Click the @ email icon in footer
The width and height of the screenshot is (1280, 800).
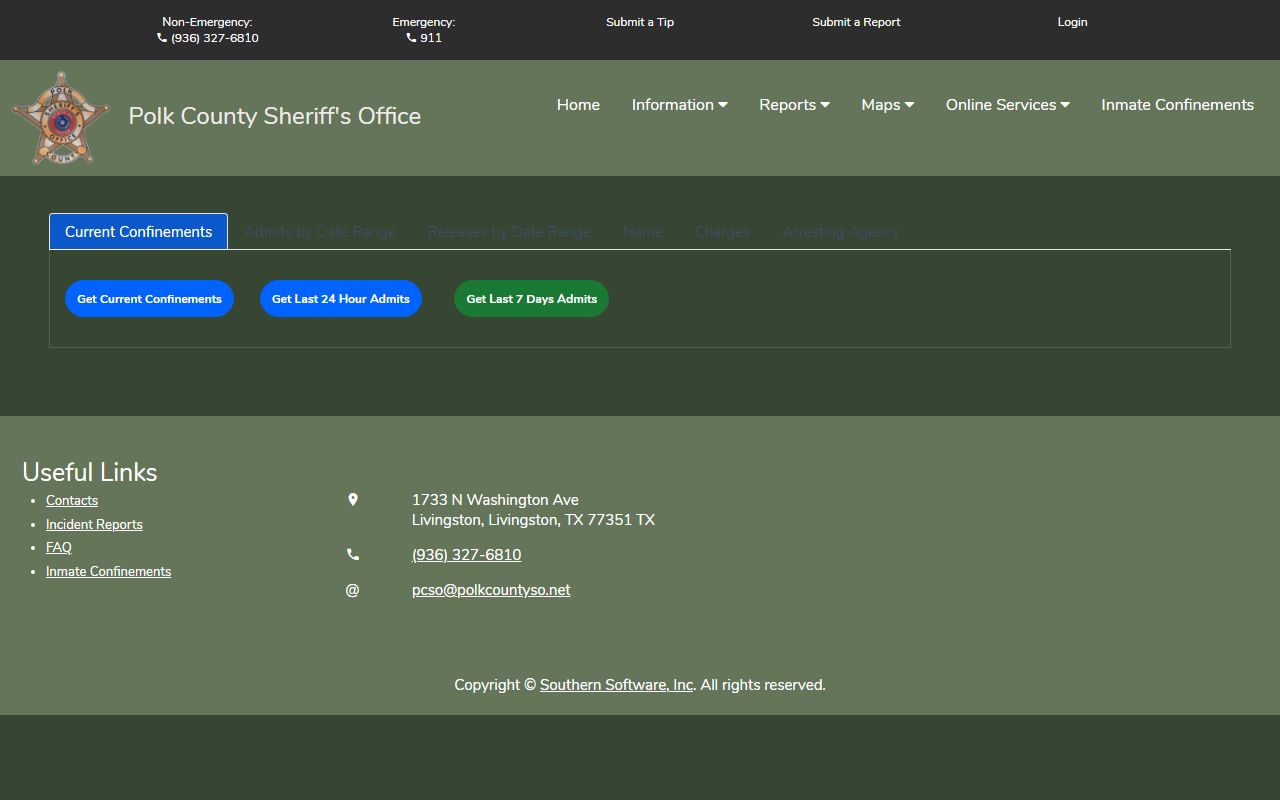[x=352, y=590]
